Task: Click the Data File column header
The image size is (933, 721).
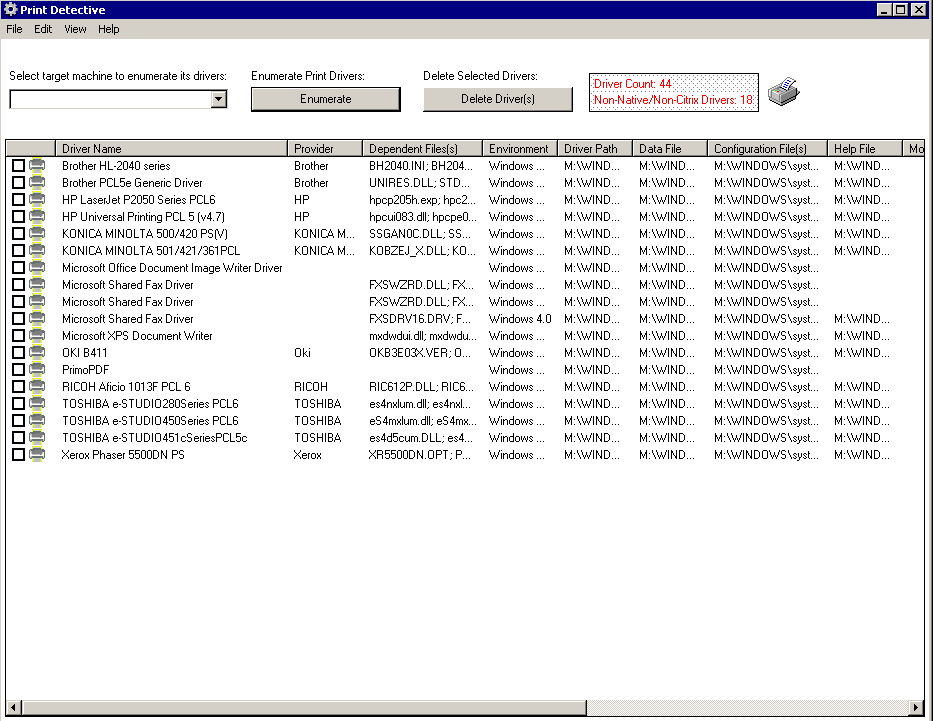Action: [669, 149]
